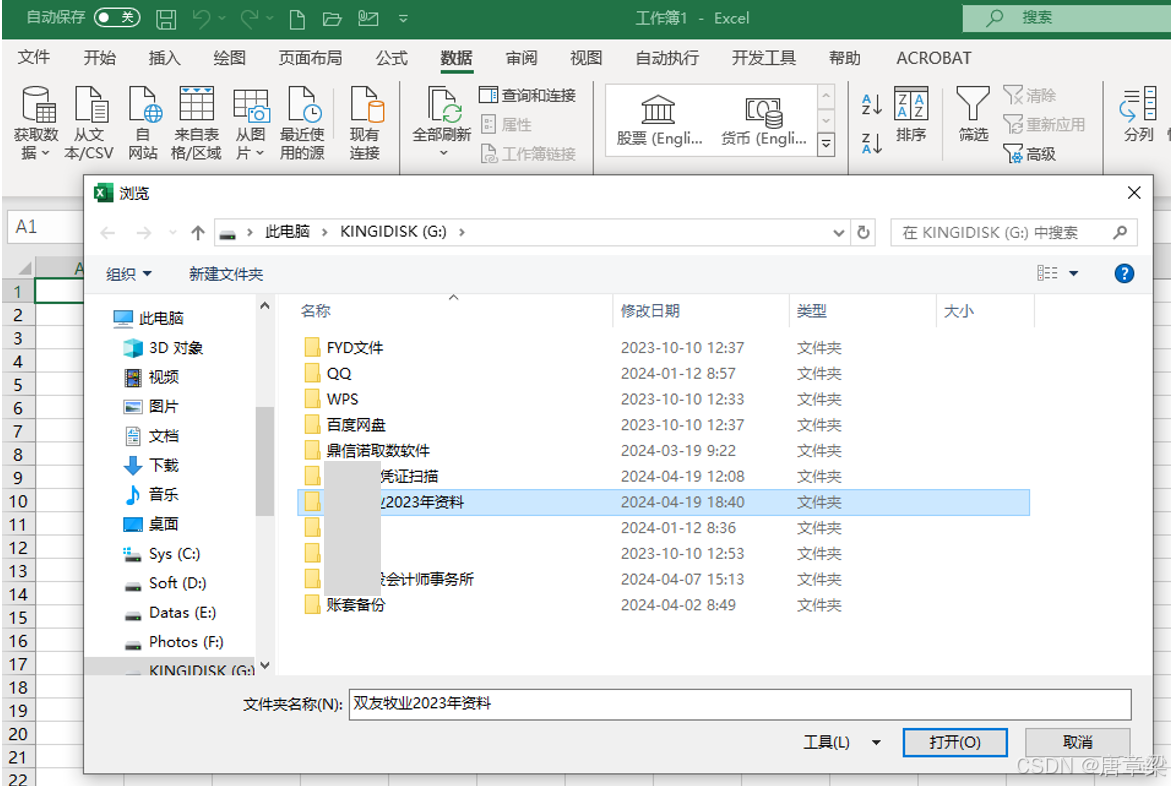
Task: Open the 获取数据 dropdown button
Action: coord(36,123)
